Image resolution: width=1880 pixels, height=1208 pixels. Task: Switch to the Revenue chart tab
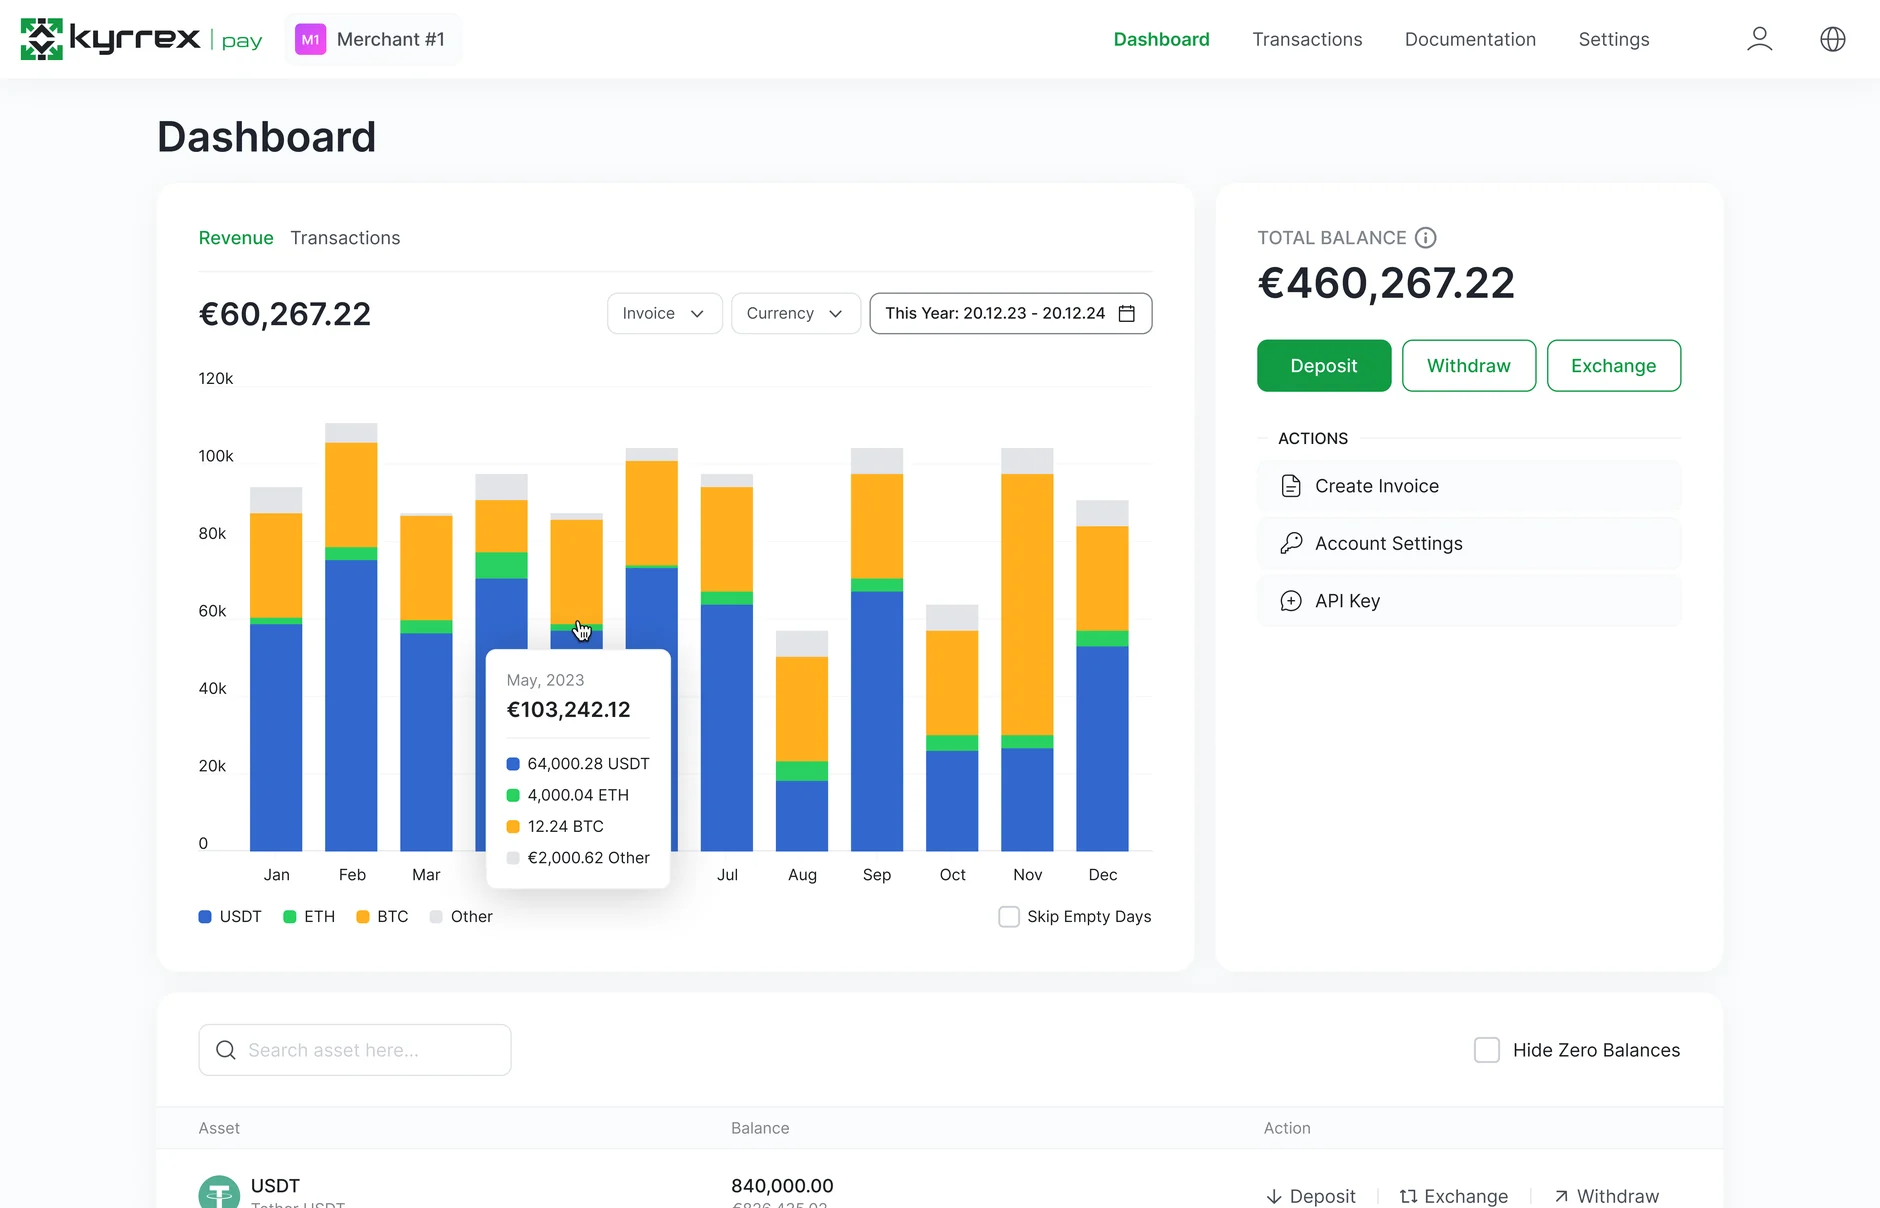pyautogui.click(x=236, y=238)
